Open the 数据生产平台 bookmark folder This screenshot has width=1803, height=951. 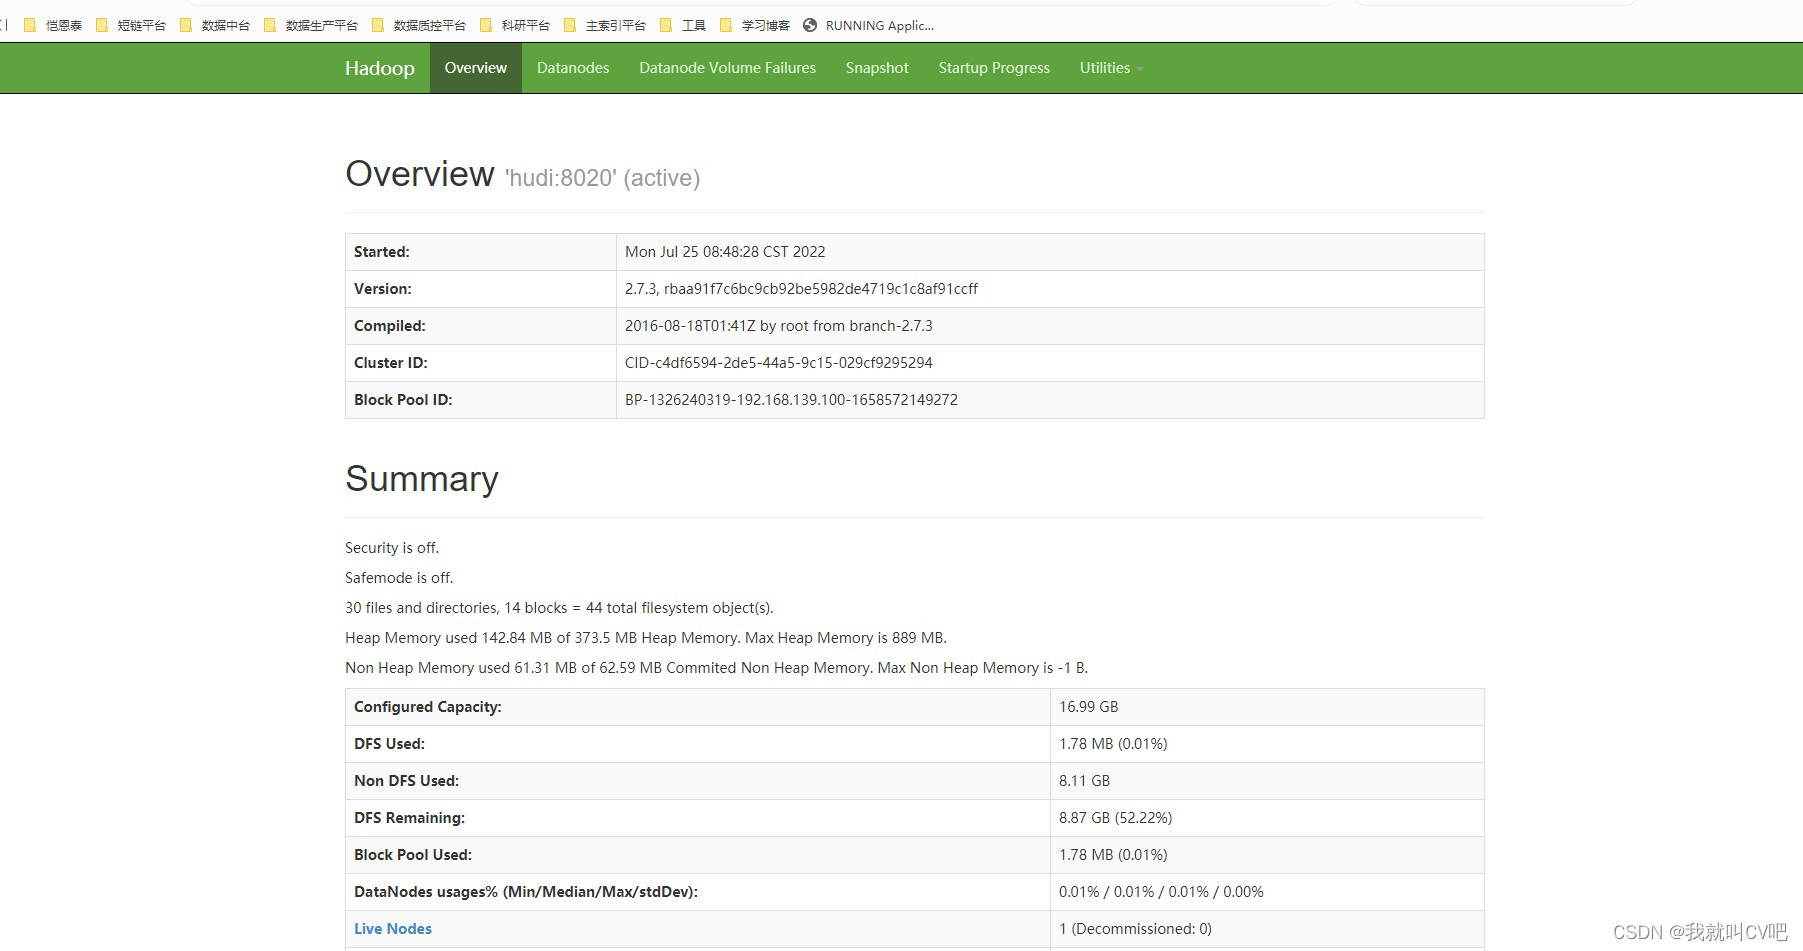coord(320,25)
